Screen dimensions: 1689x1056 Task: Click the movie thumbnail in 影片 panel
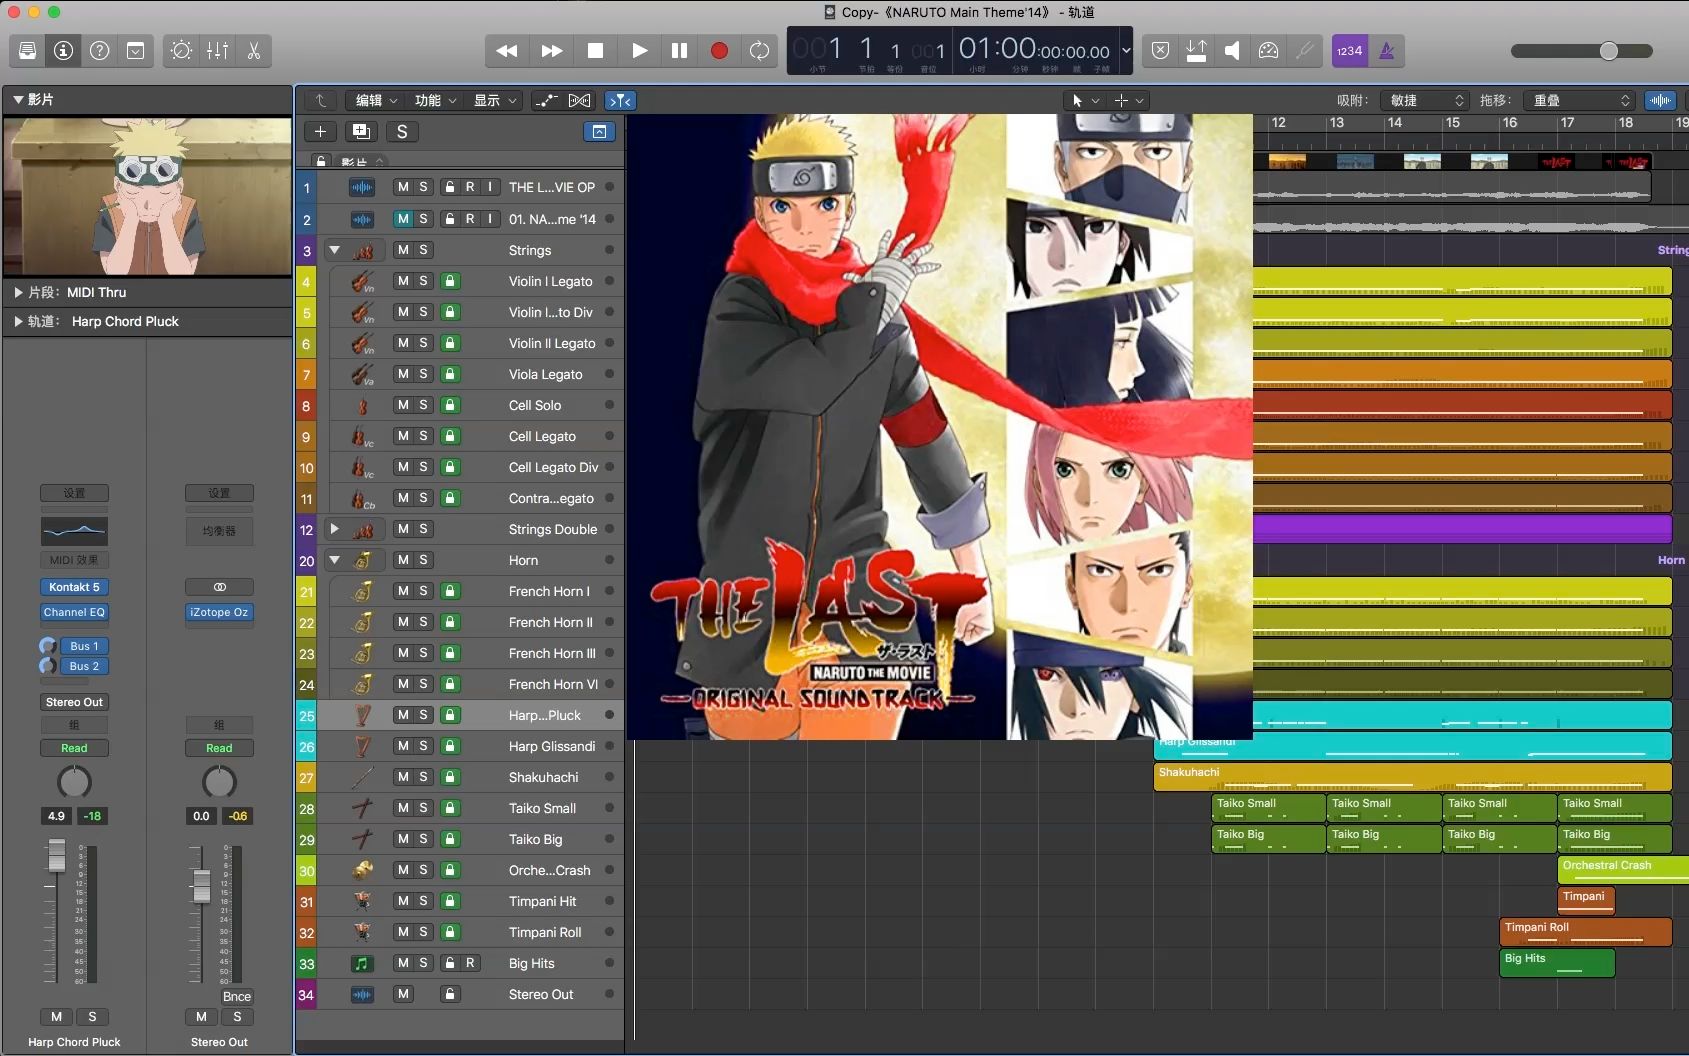point(147,196)
